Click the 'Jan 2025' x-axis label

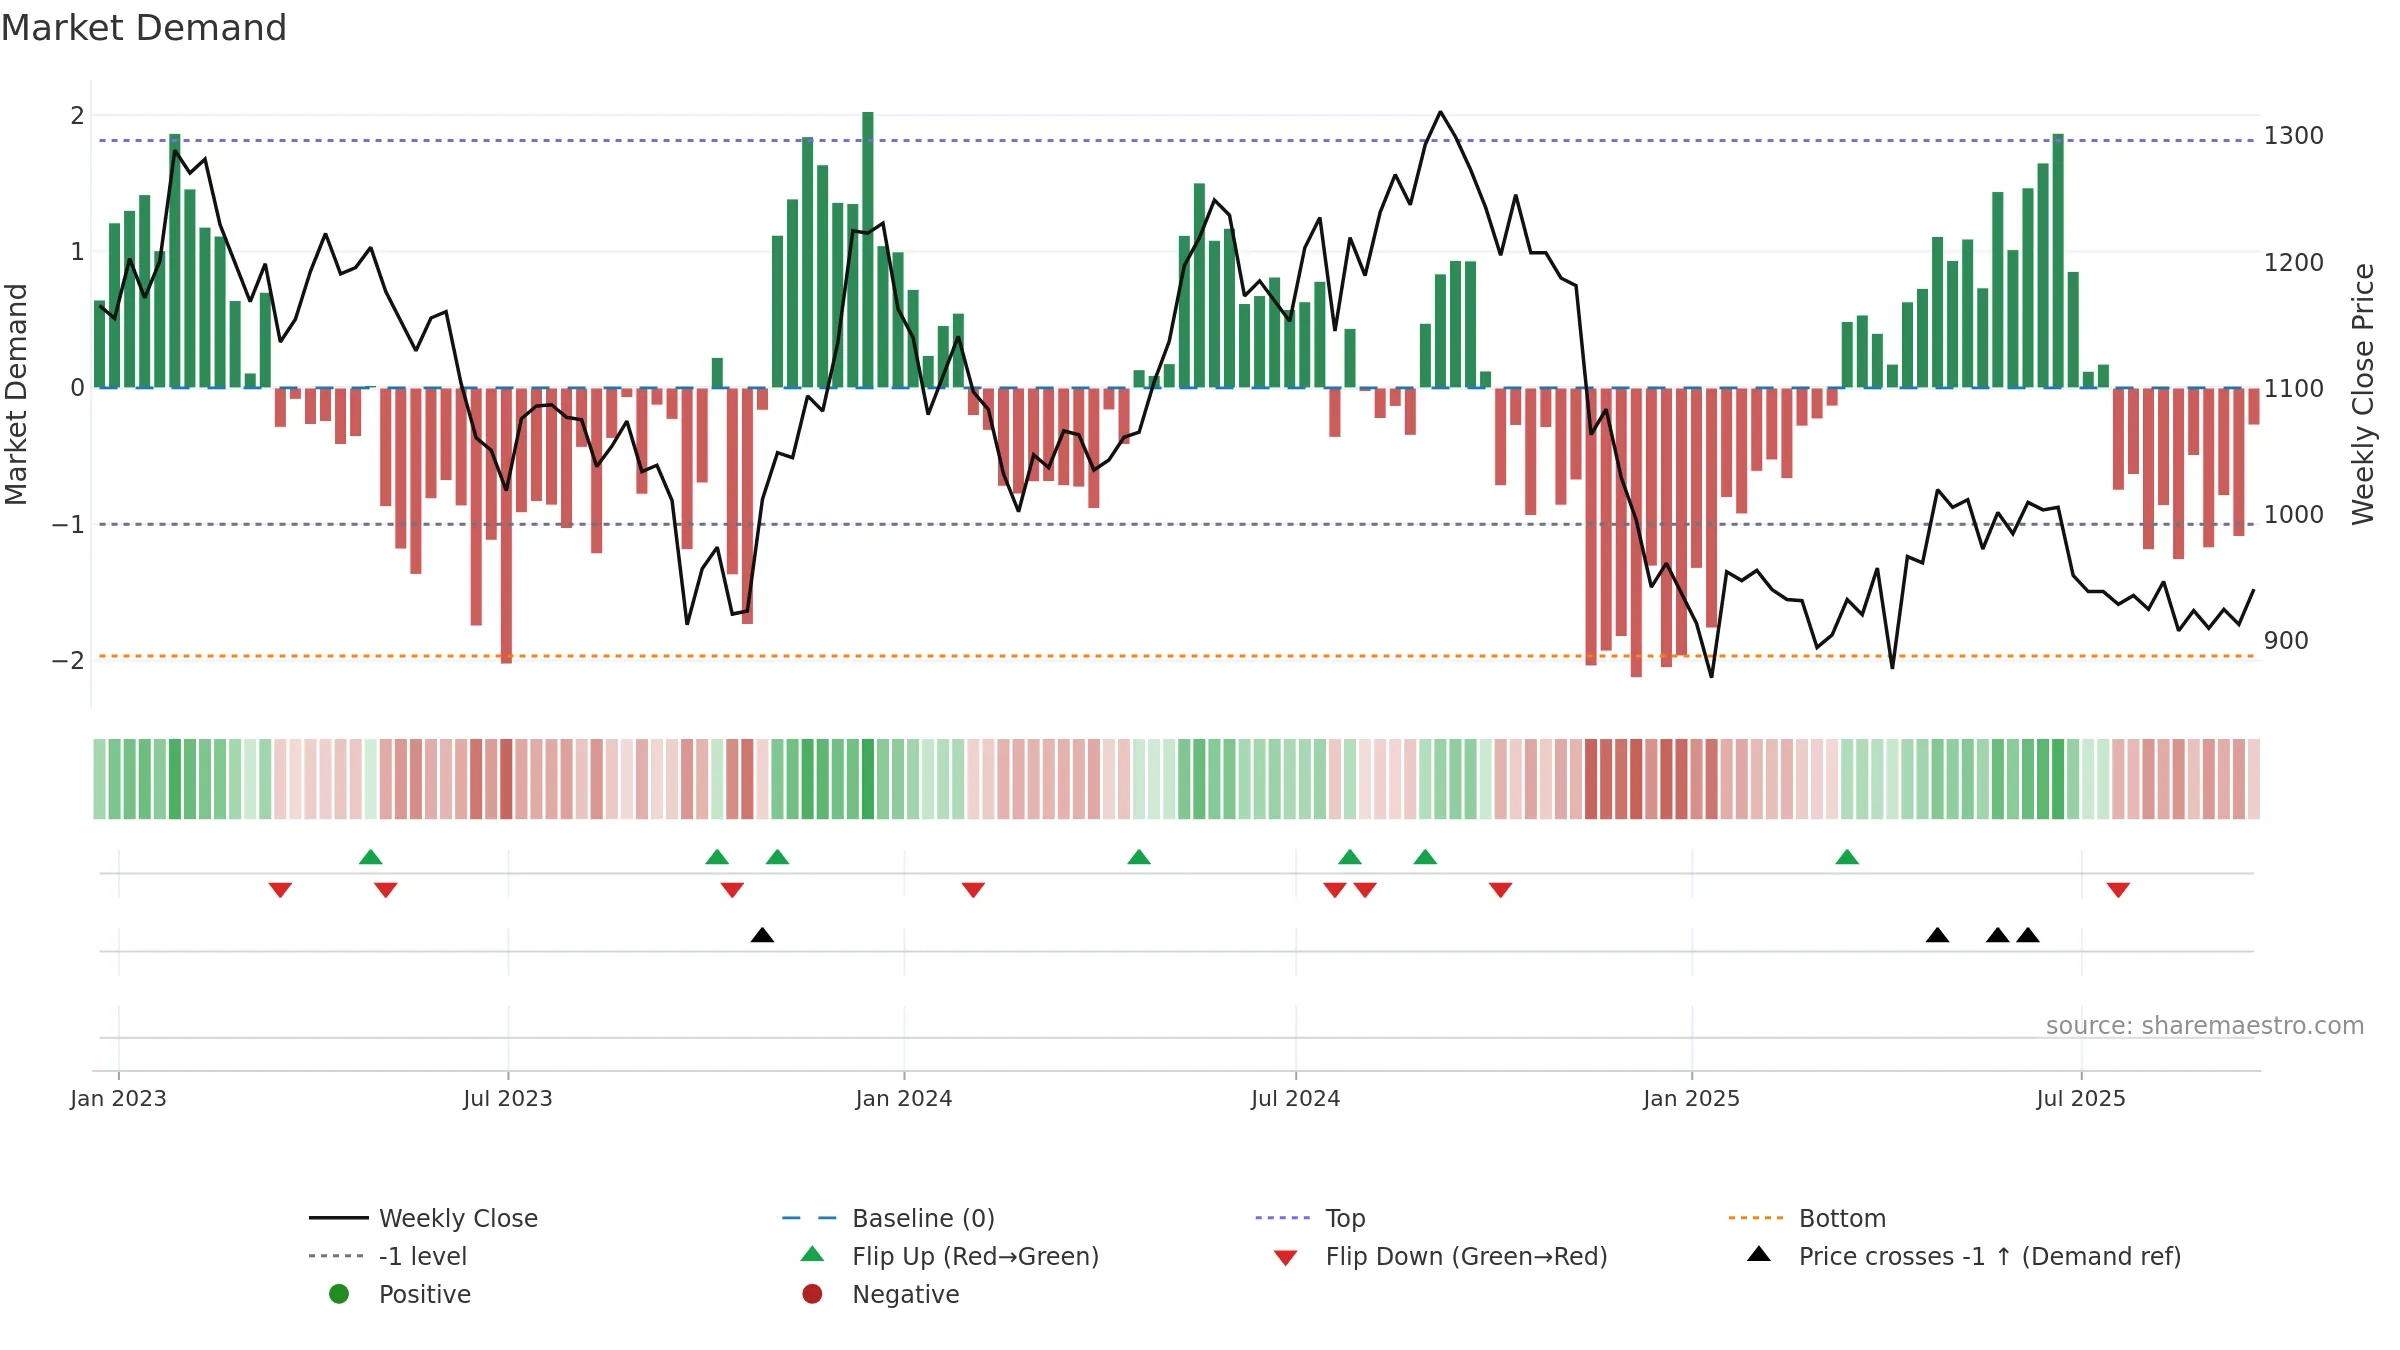coord(1692,1098)
